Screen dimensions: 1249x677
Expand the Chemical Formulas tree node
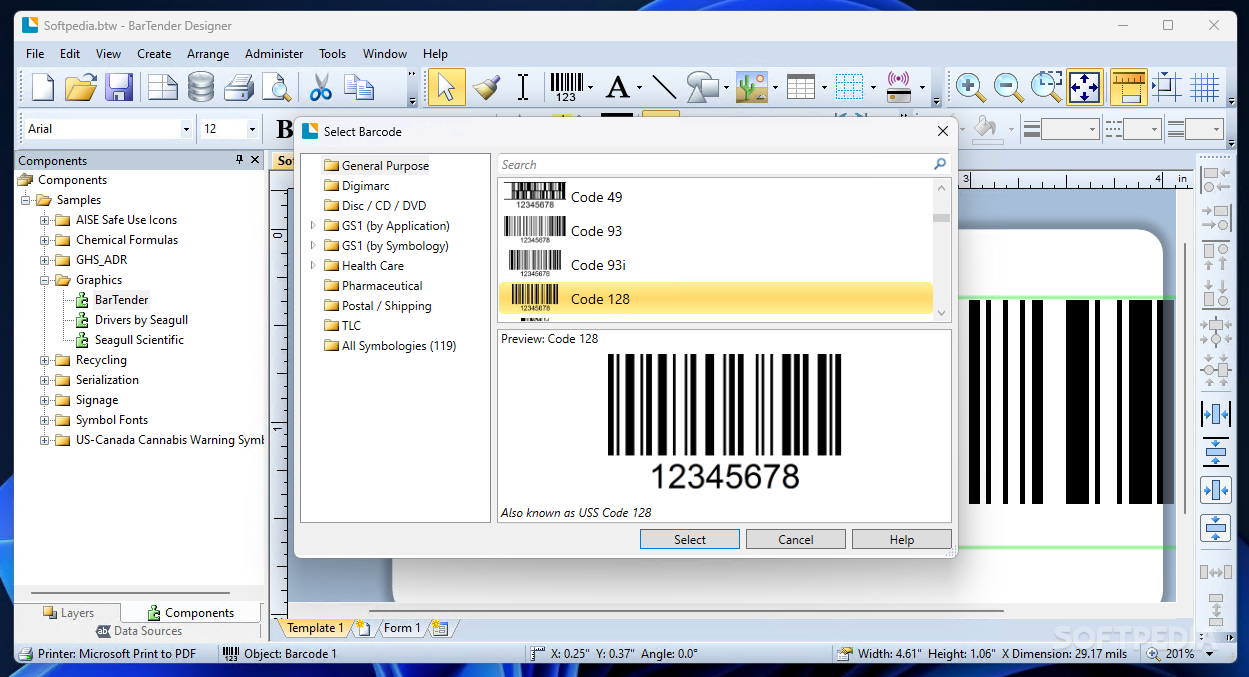click(45, 240)
